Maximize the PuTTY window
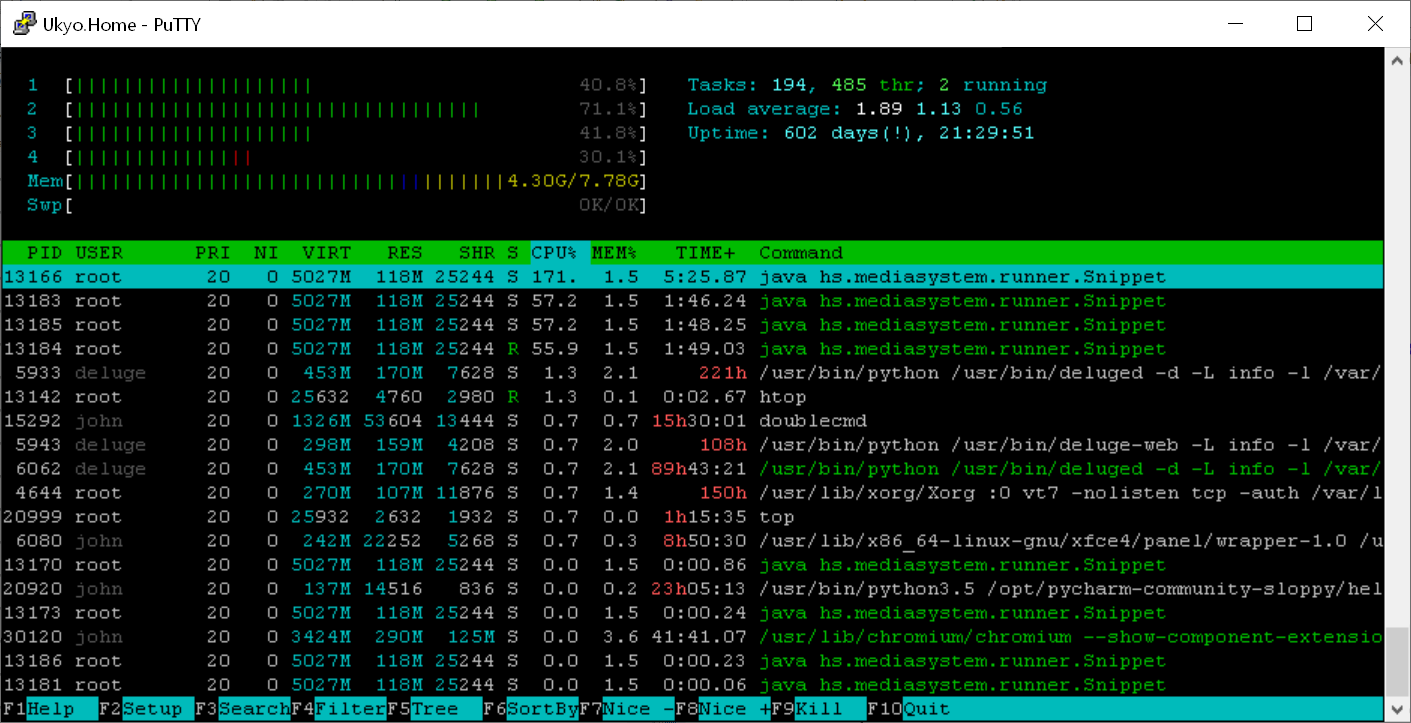 (x=1304, y=24)
